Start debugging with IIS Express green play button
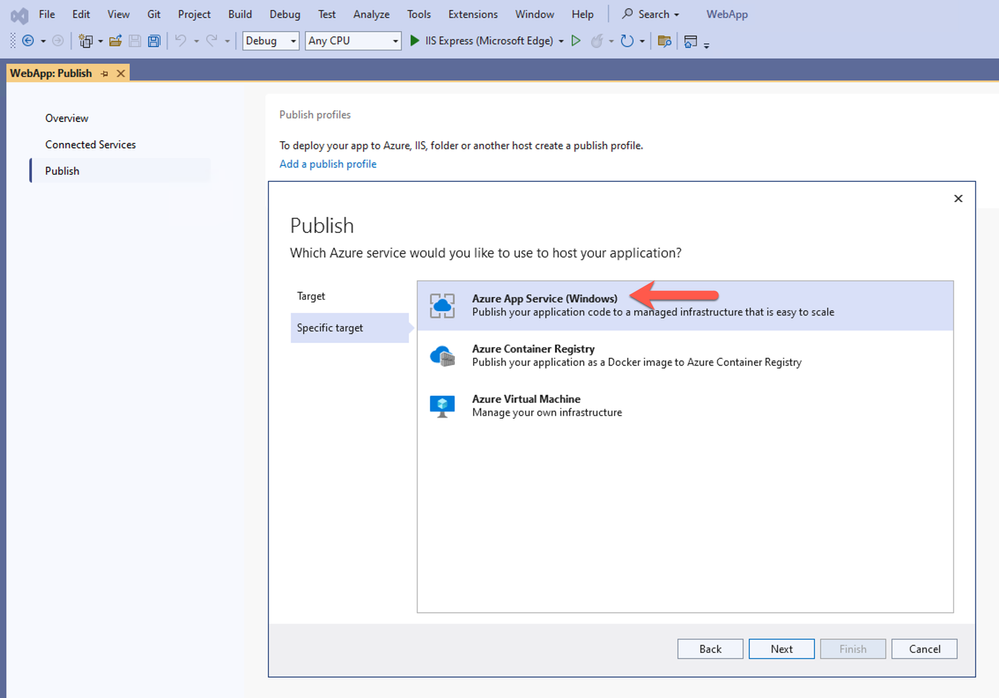This screenshot has height=698, width=999. coord(415,41)
